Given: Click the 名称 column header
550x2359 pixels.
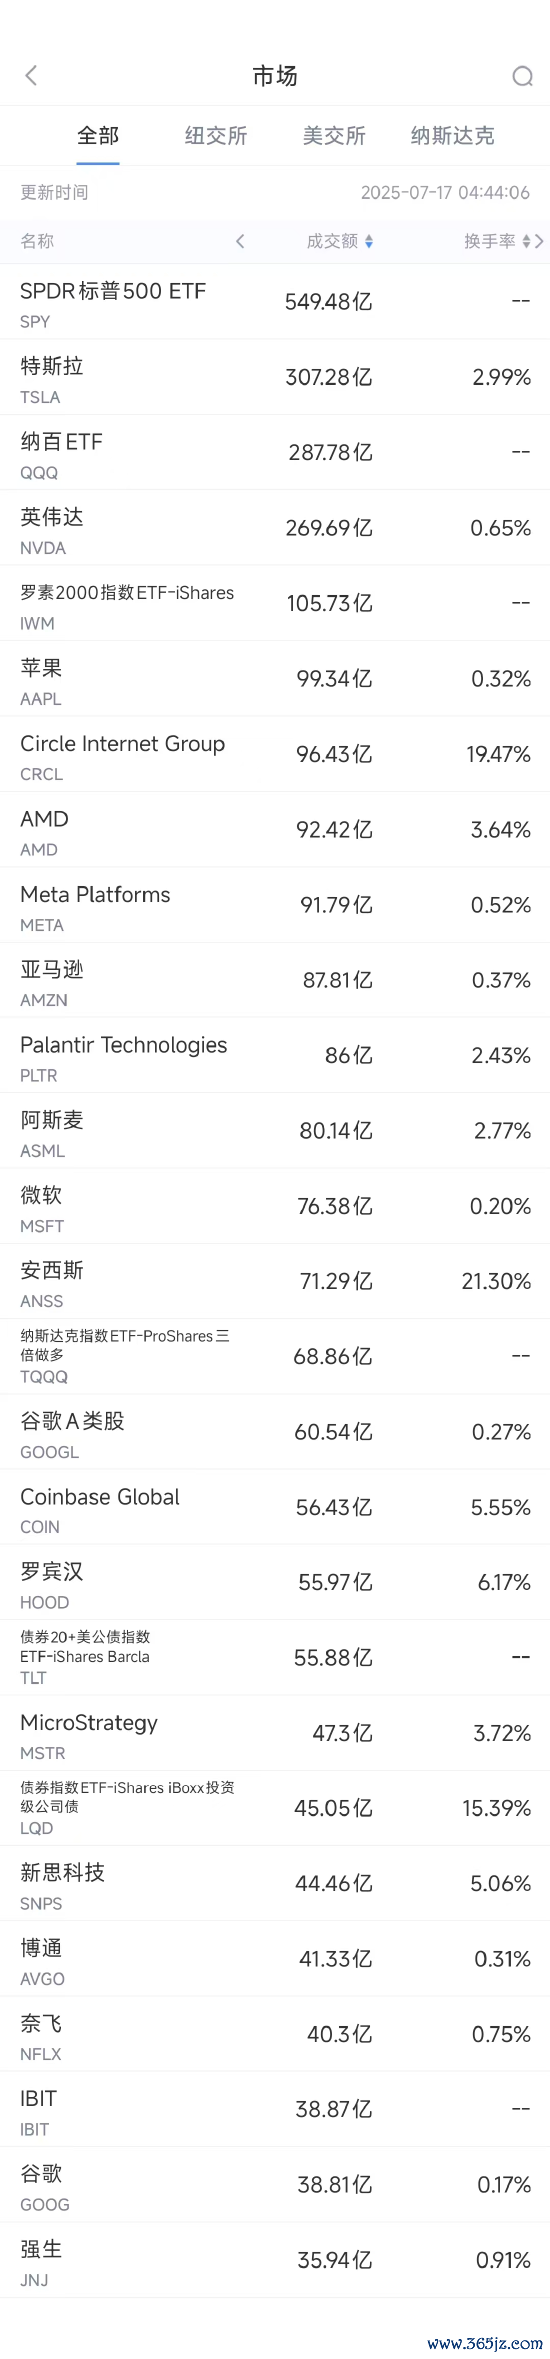Looking at the screenshot, I should click(x=37, y=241).
